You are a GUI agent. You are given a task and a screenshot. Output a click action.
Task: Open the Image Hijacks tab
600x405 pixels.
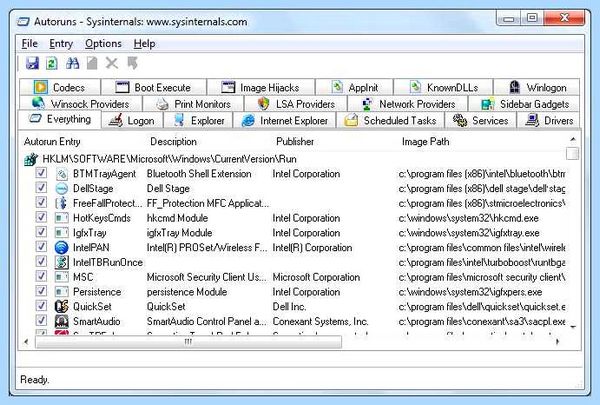(x=261, y=87)
